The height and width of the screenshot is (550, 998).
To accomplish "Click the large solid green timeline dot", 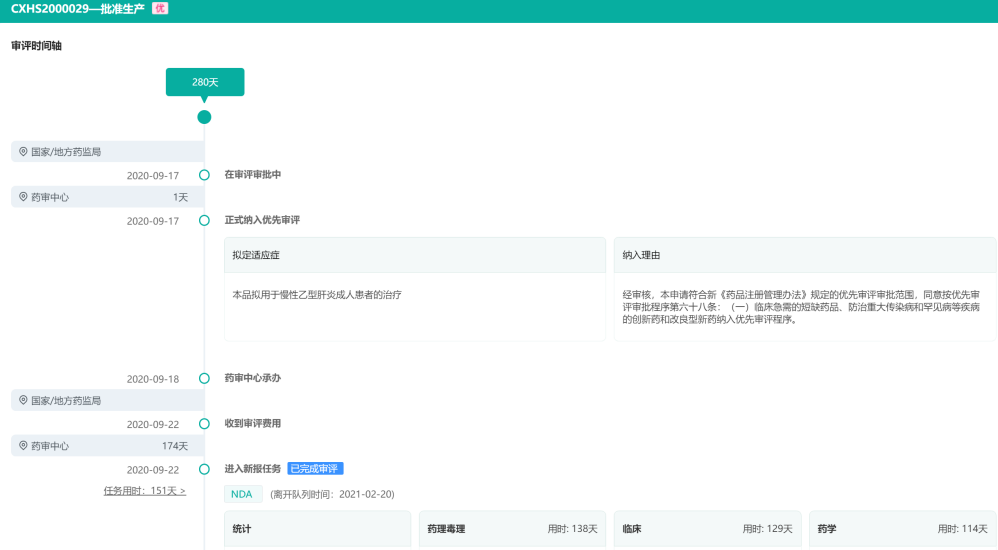I will pos(204,117).
